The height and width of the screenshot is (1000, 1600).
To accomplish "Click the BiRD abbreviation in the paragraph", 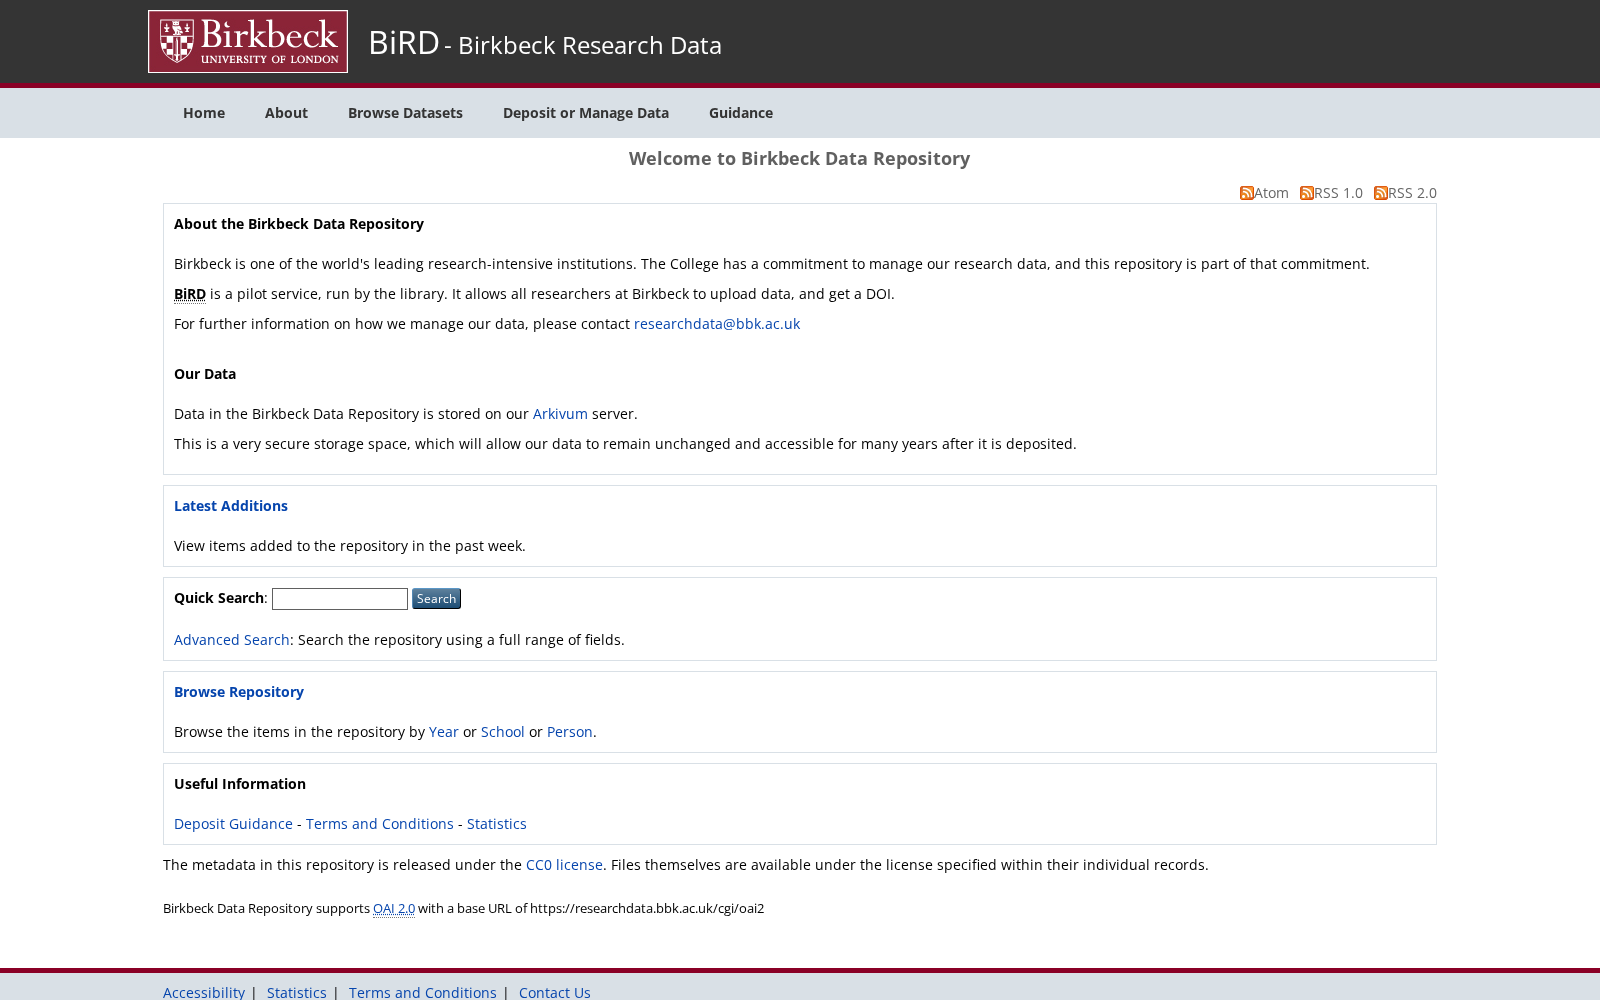I will (x=190, y=294).
